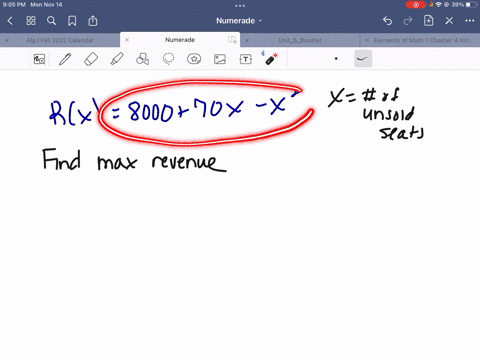Open the search magnifier in top bar

coord(51,21)
